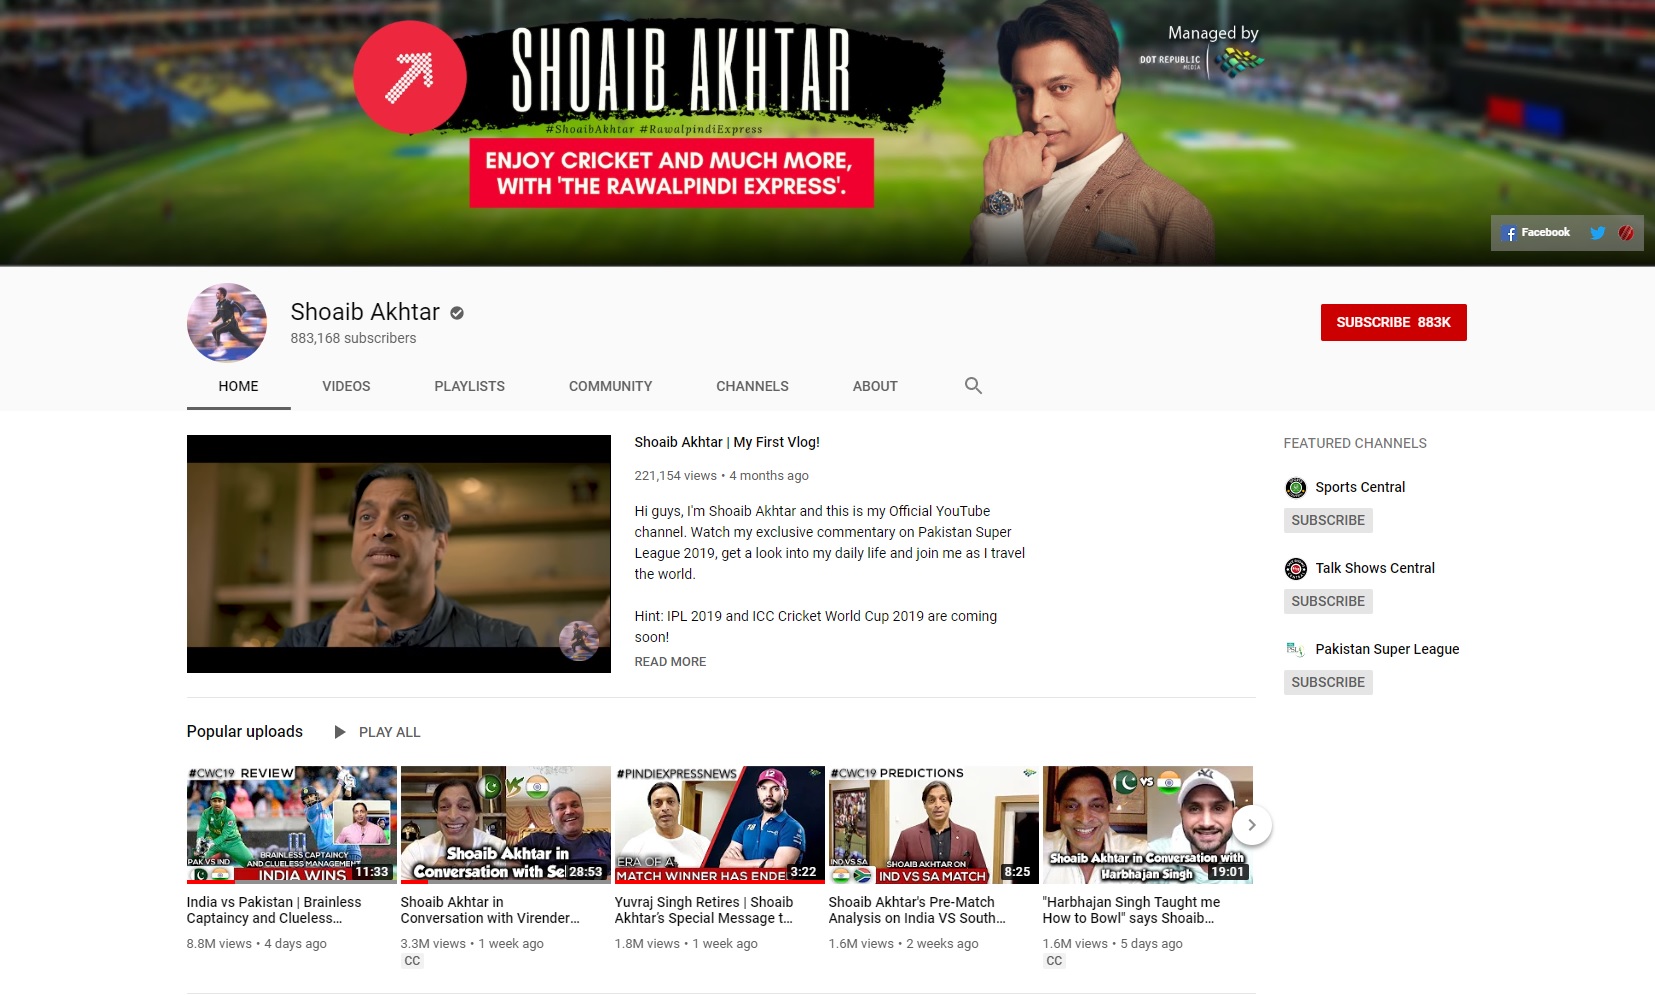Open the Community tab

[610, 387]
